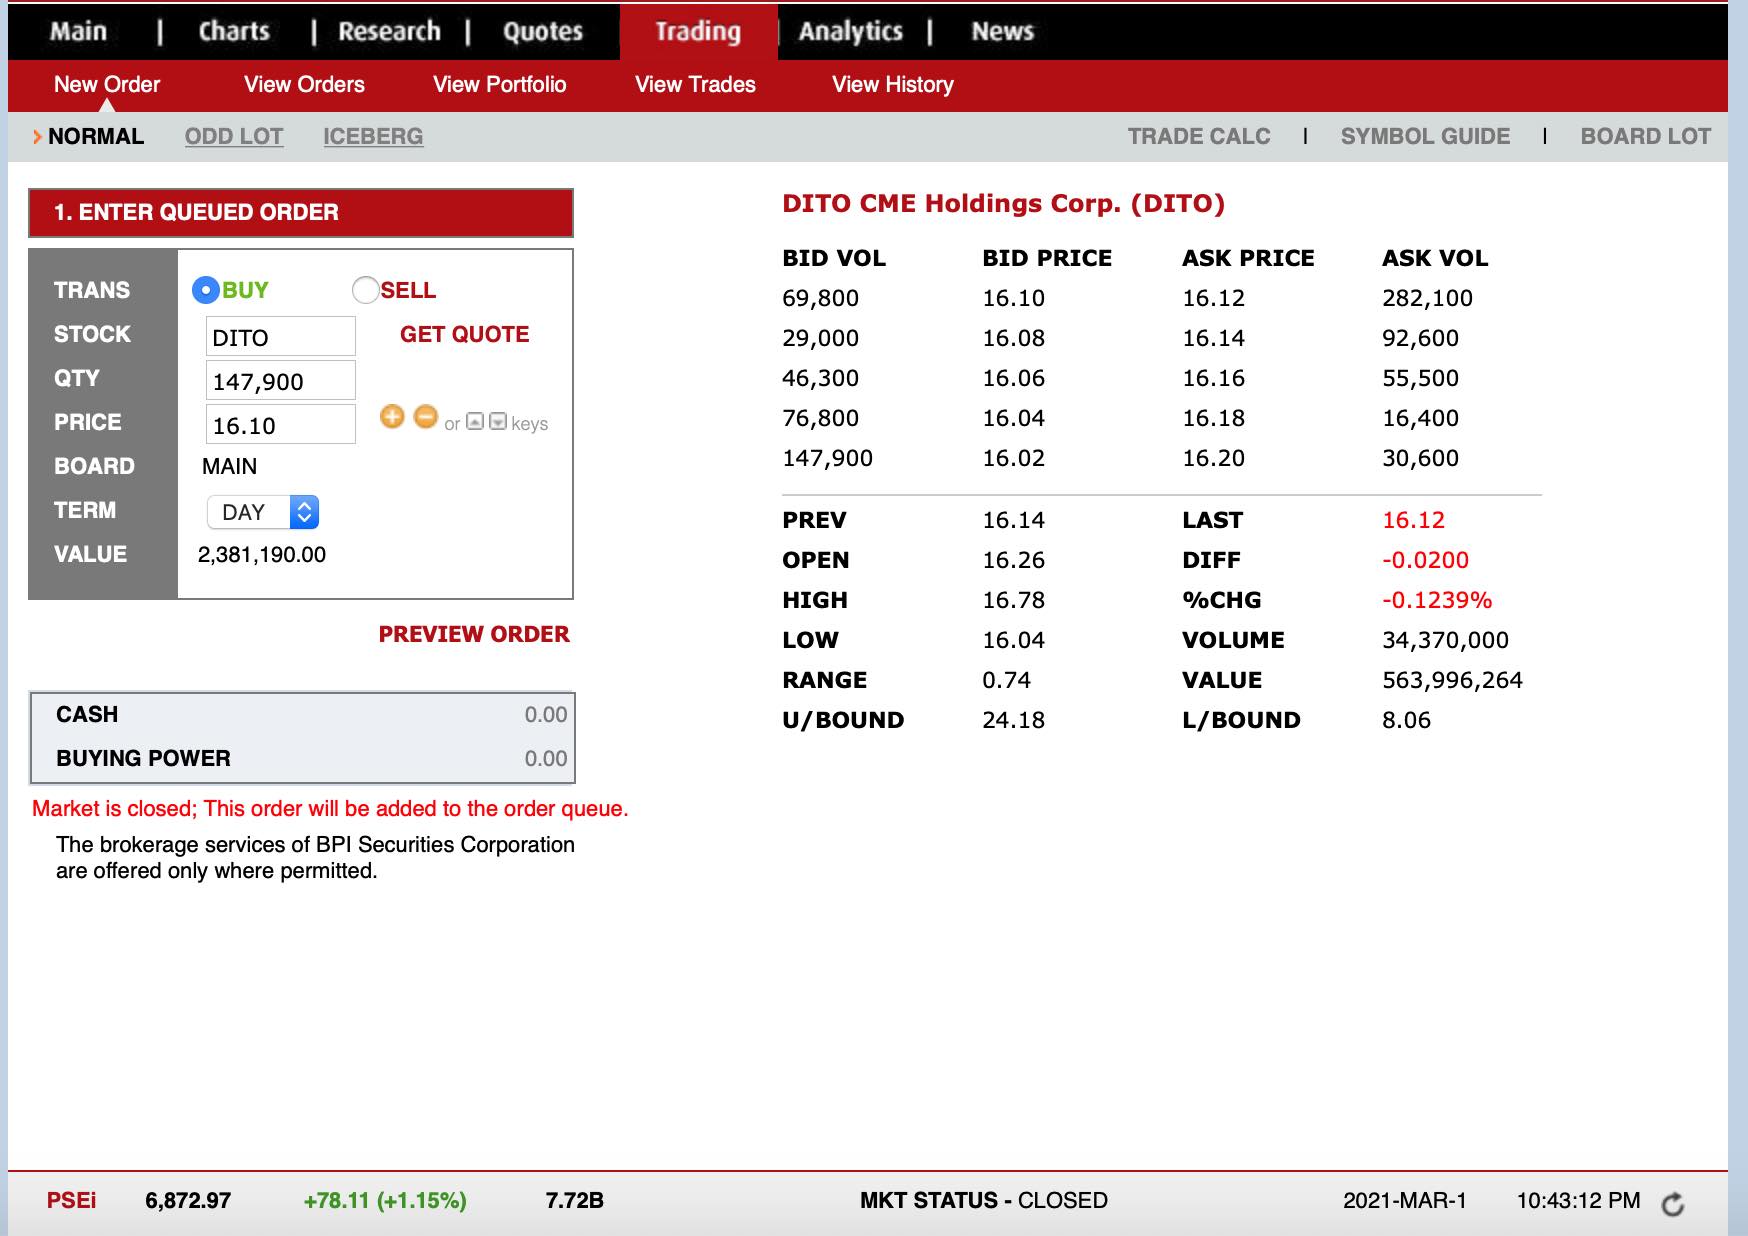
Task: Click ask volume 30,600
Action: click(x=1420, y=458)
